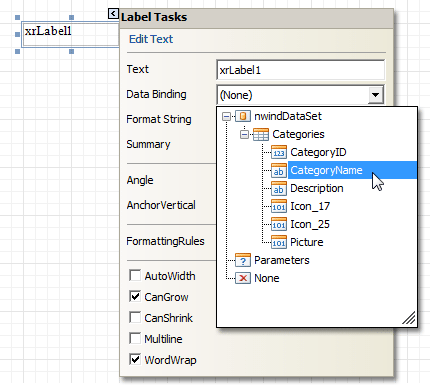This screenshot has height=385, width=430.
Task: Click the red X None icon
Action: 243,278
